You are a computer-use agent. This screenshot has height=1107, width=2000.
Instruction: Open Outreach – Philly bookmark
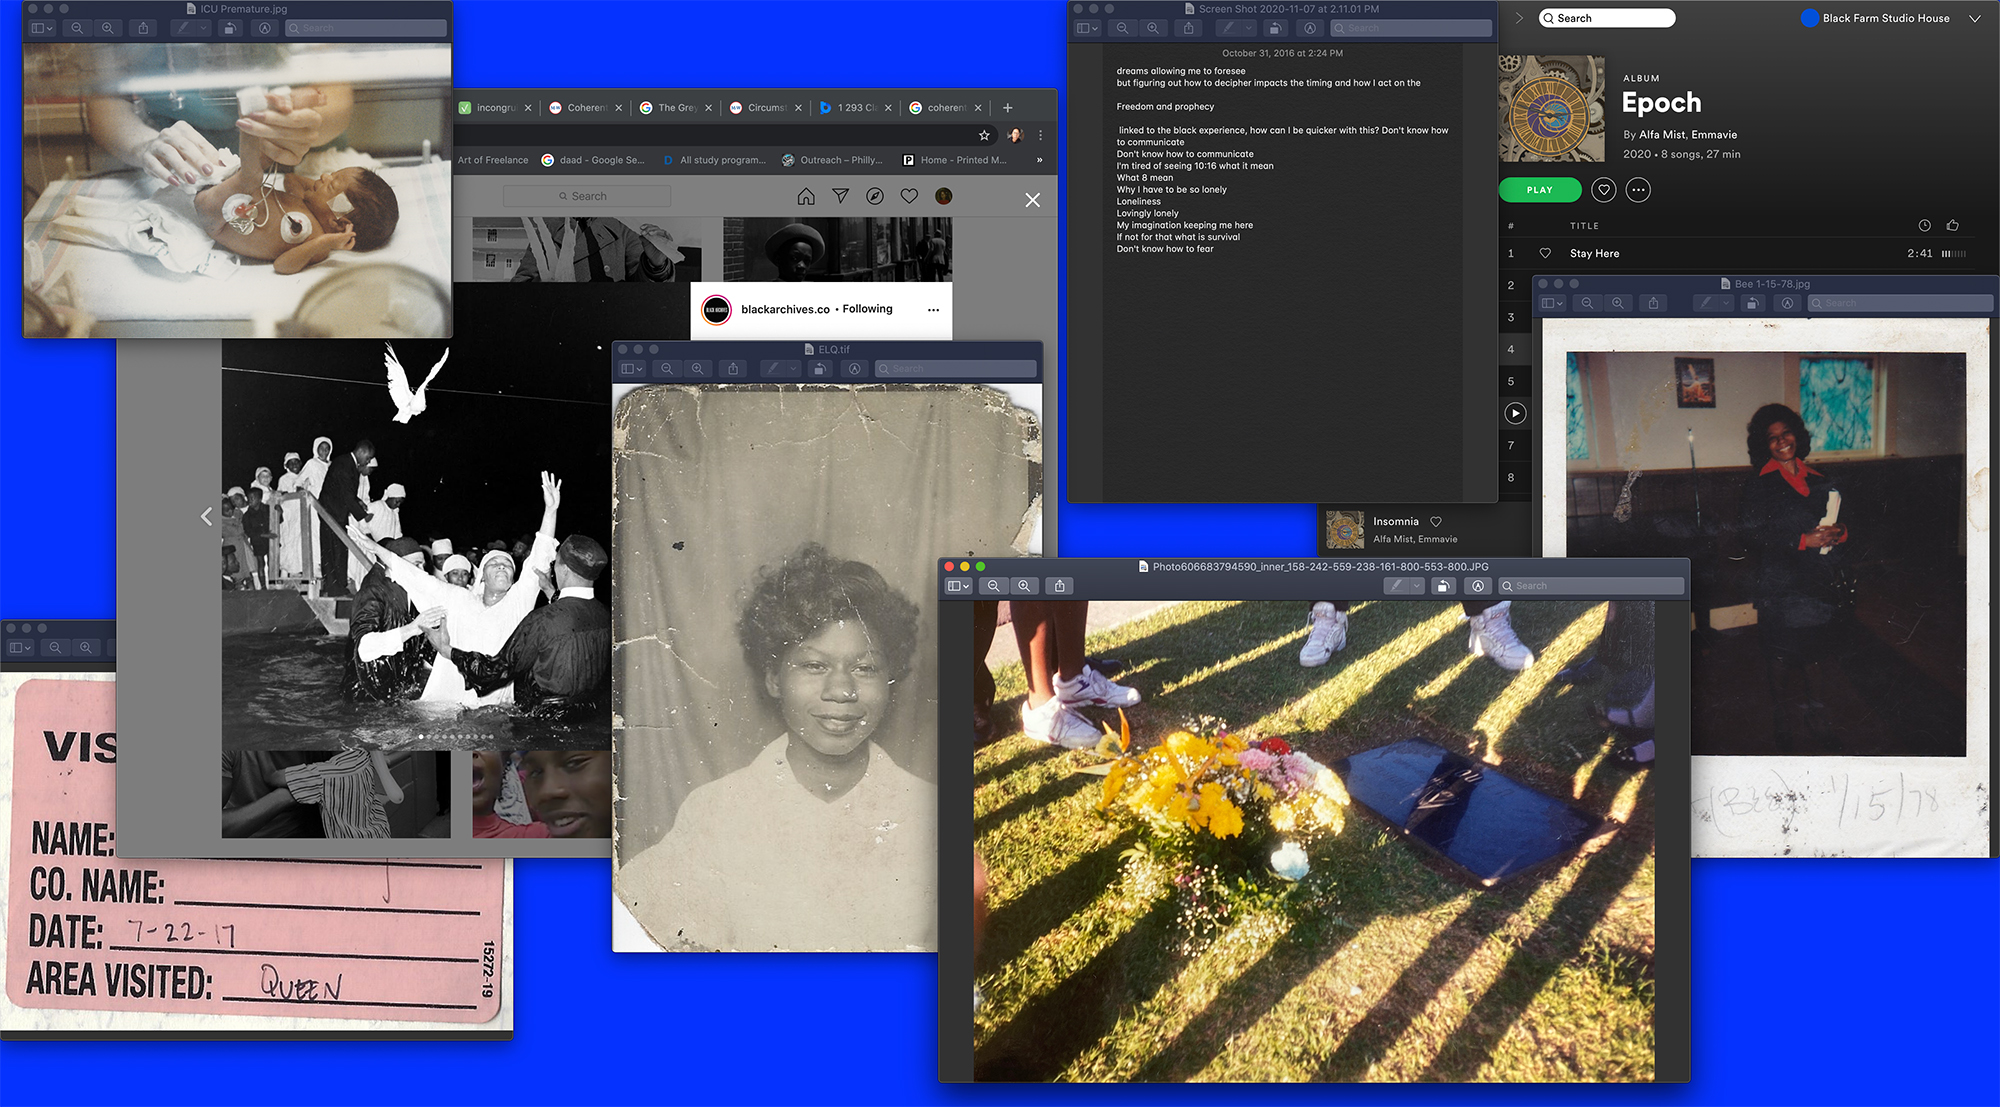[x=832, y=160]
